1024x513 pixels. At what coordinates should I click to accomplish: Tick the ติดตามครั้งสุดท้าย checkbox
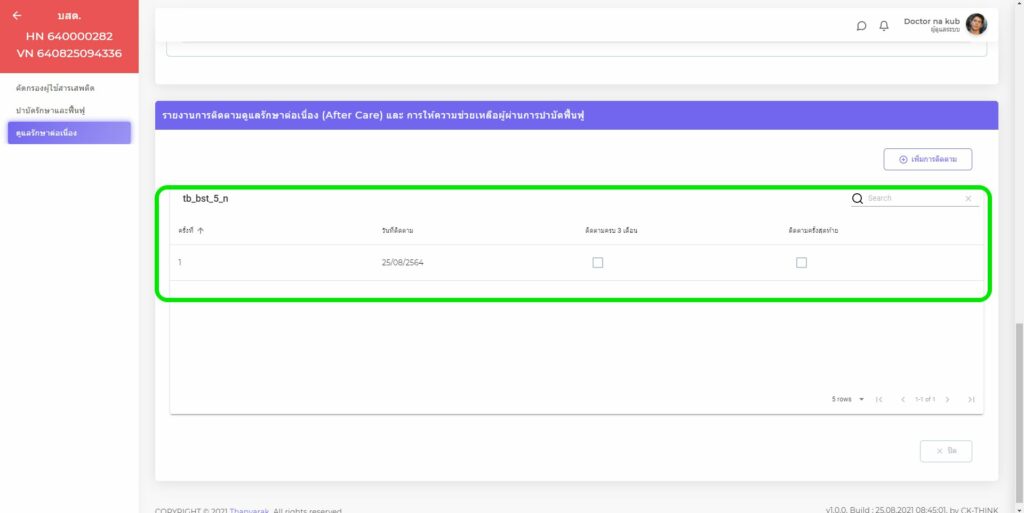801,263
